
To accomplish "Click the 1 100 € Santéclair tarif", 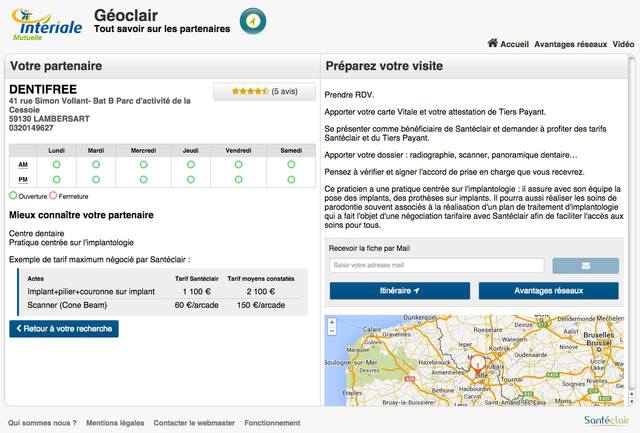I will click(x=196, y=291).
